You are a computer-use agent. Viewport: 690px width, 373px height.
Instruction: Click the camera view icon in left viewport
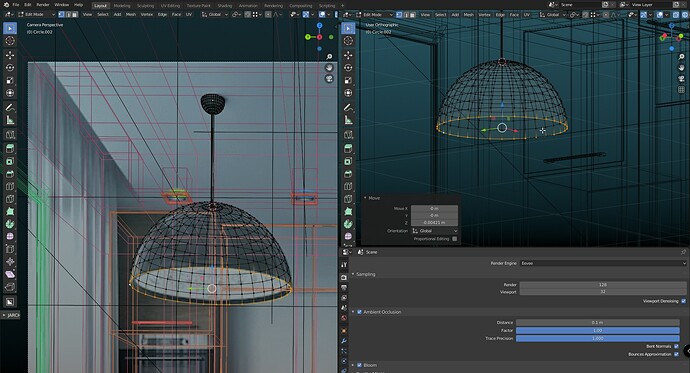click(x=329, y=79)
